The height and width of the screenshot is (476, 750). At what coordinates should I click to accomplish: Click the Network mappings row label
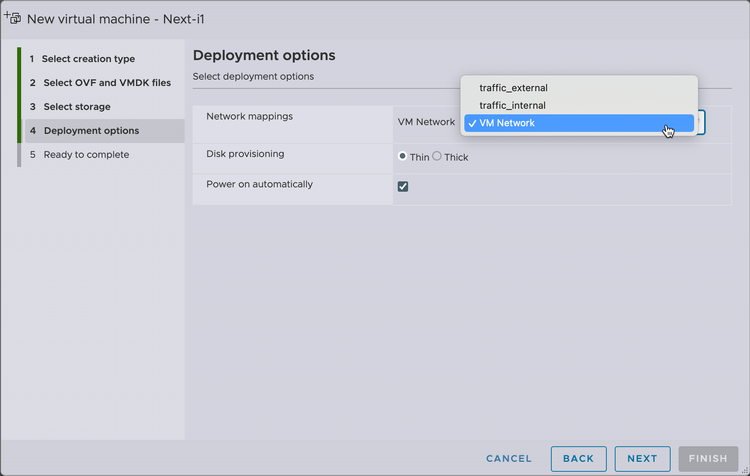249,116
